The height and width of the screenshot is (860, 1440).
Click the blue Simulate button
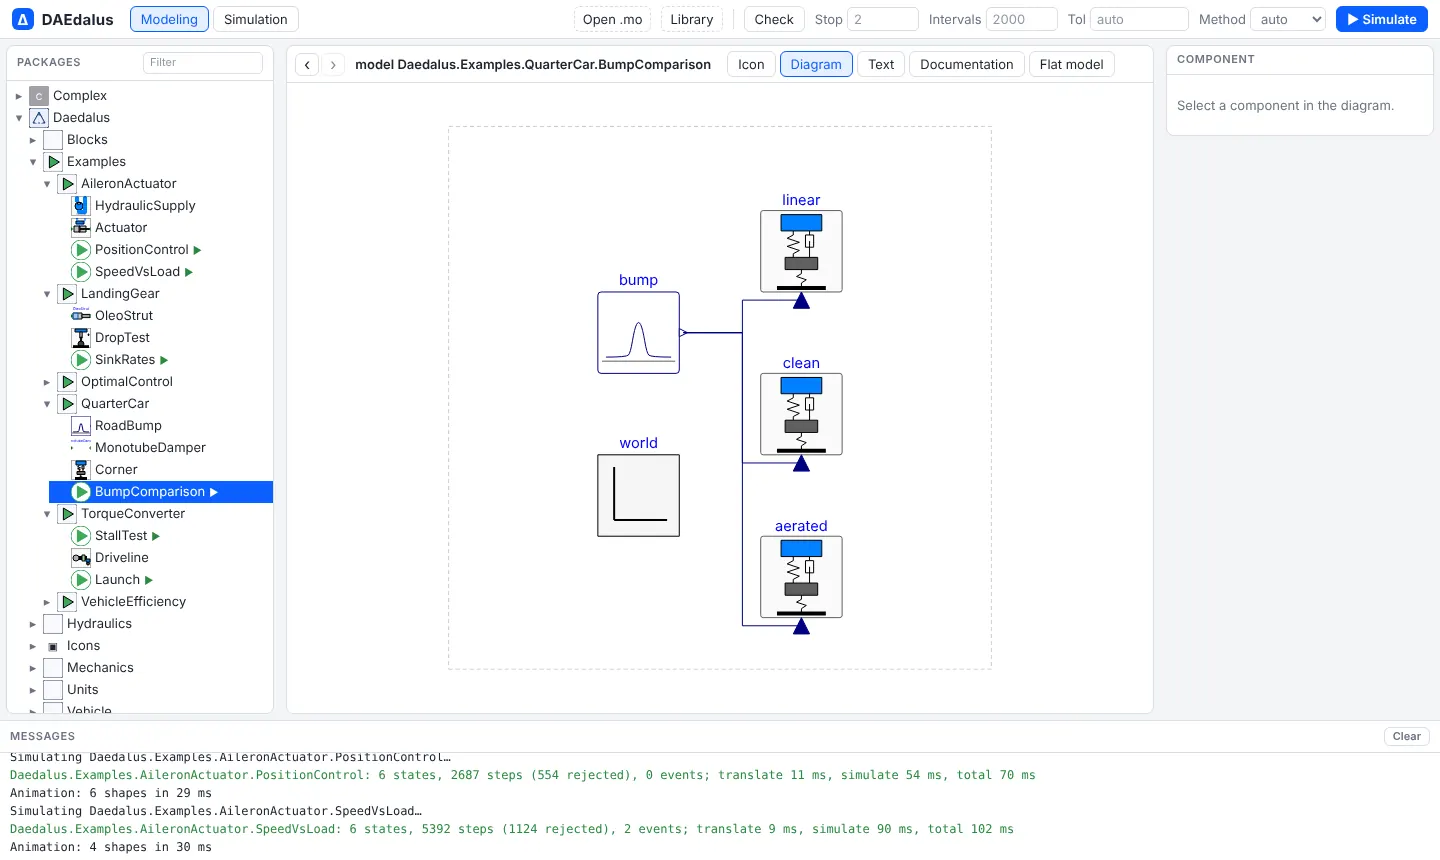click(x=1381, y=19)
